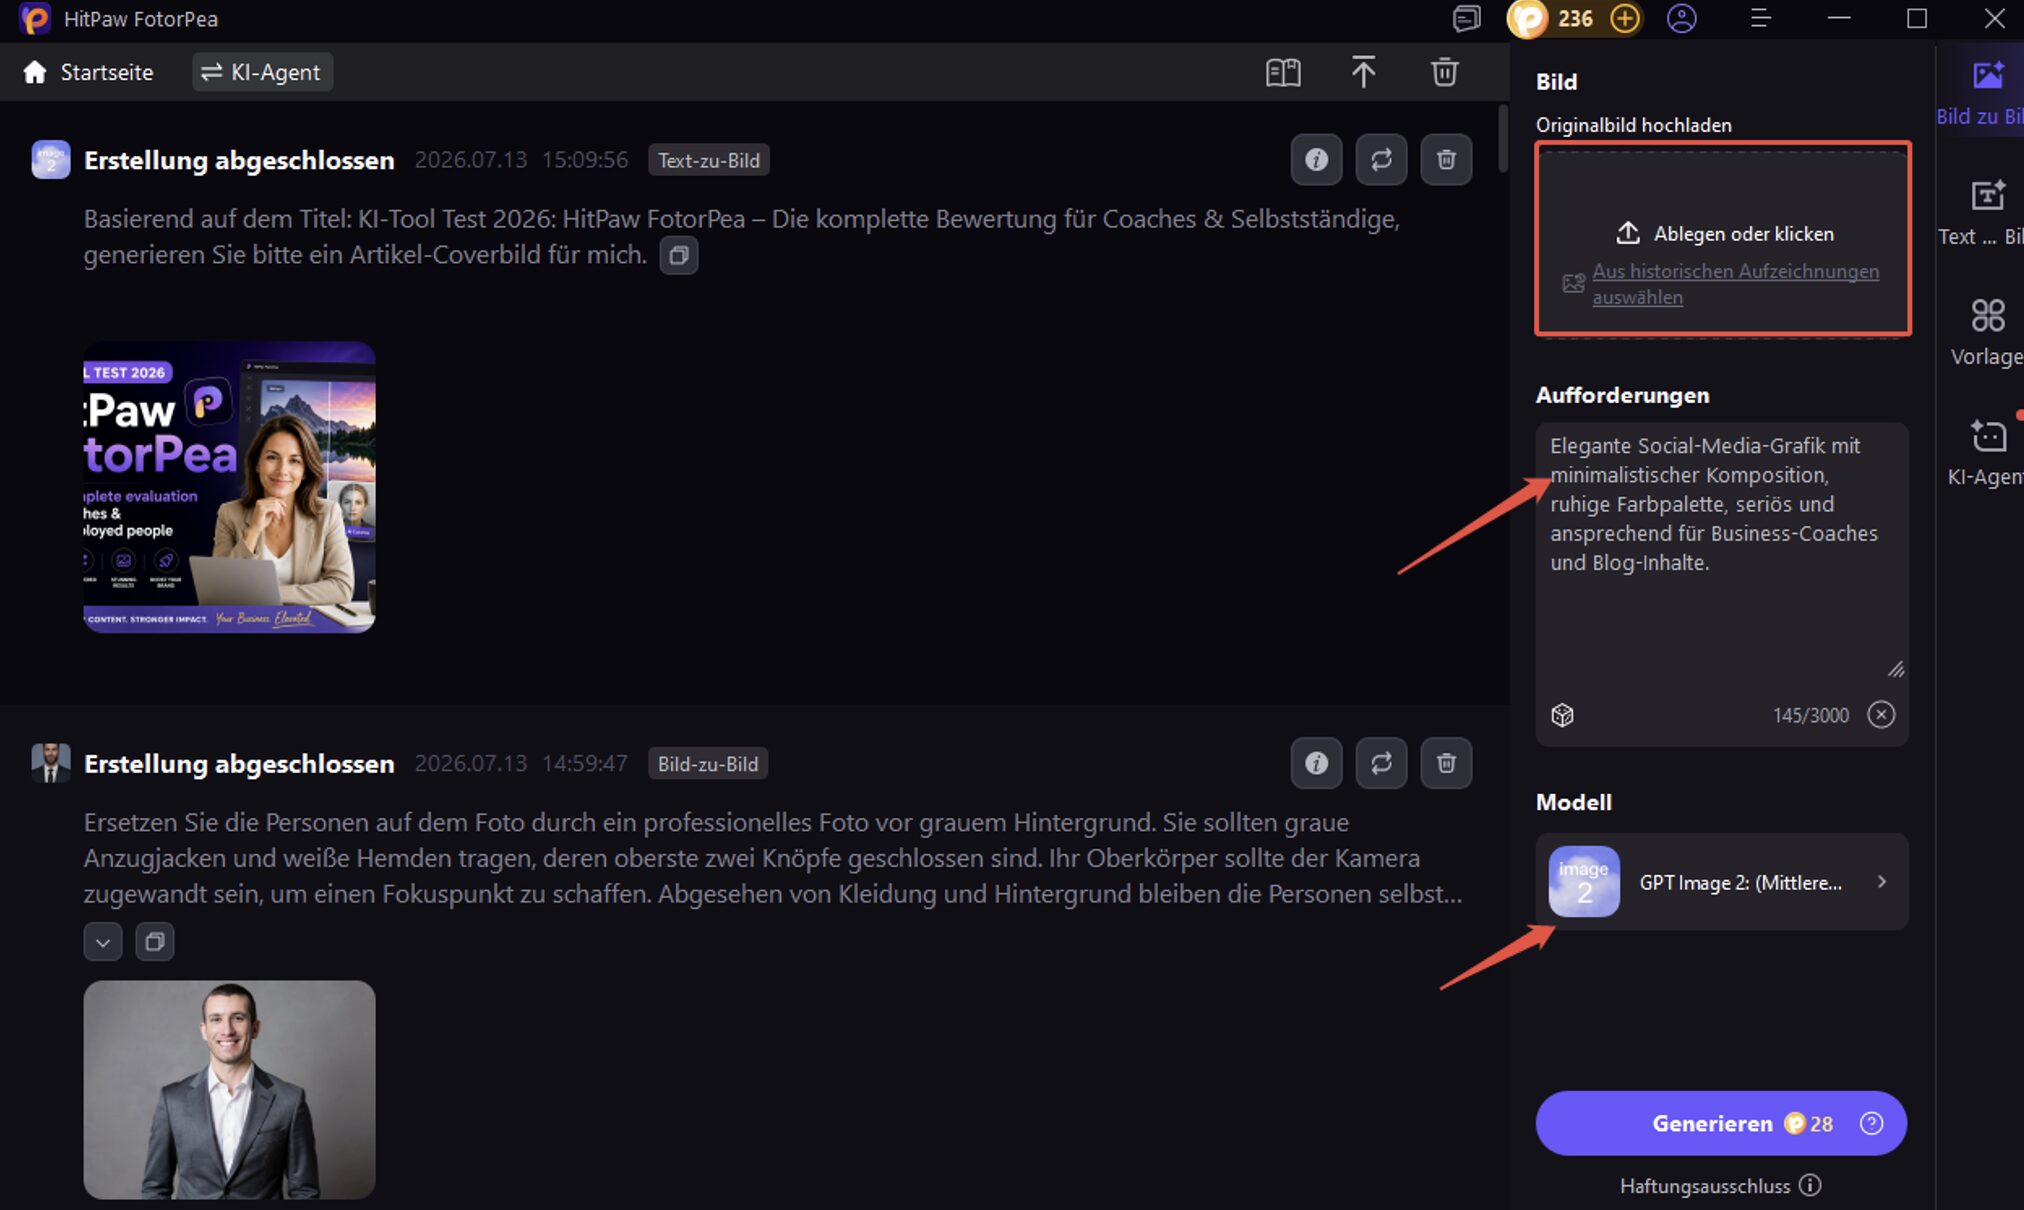Choose image from historischen Aufzeichnungen link
This screenshot has width=2024, height=1210.
[1736, 284]
